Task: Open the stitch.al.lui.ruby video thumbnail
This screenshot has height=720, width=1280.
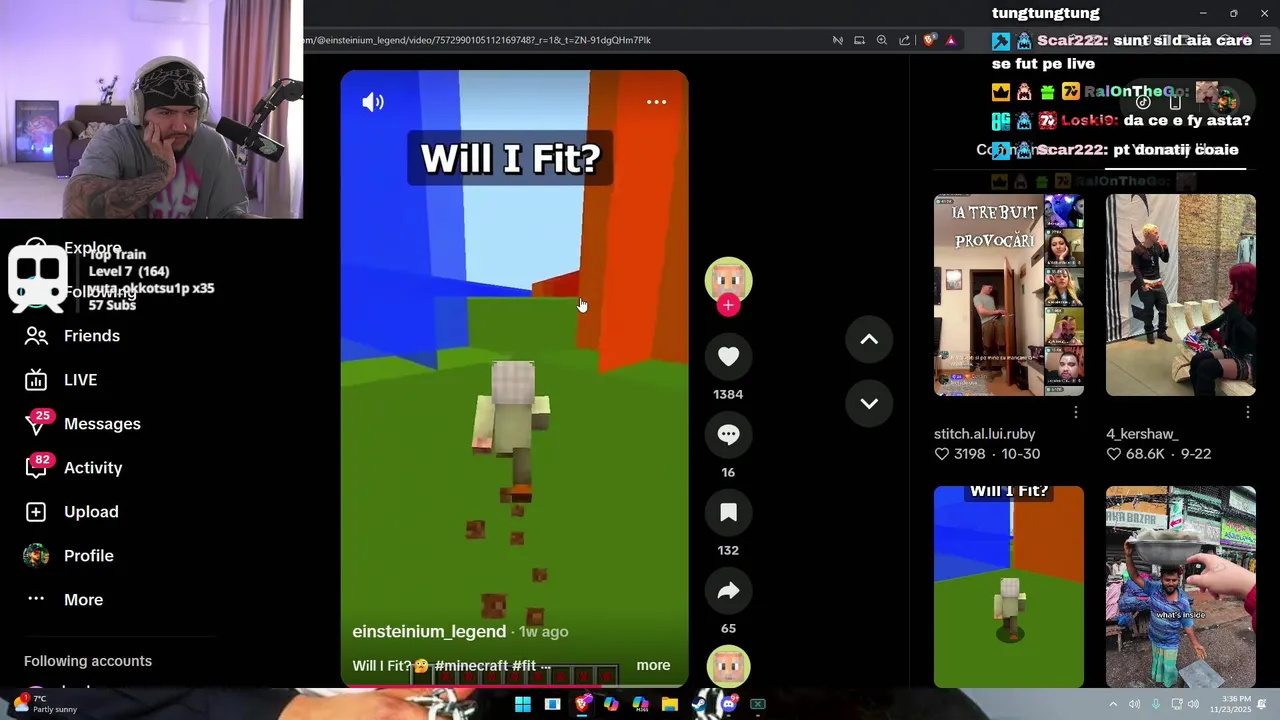Action: click(x=1009, y=296)
